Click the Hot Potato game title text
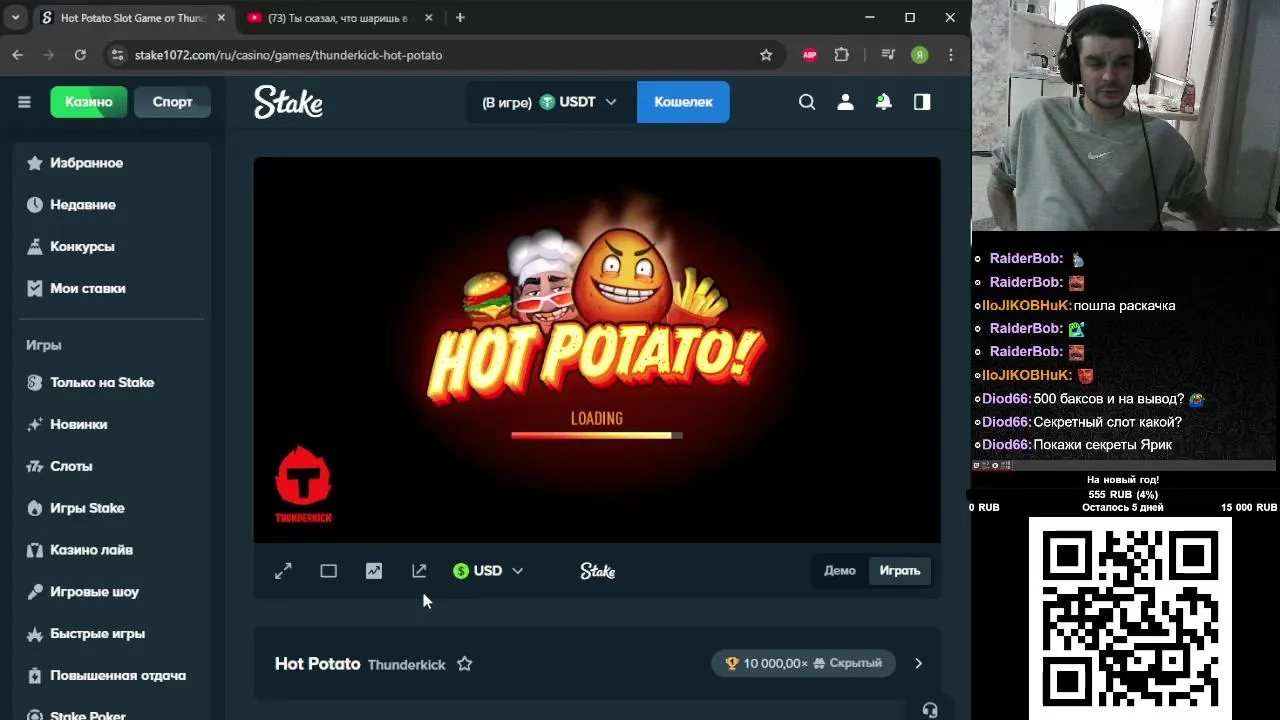 317,664
